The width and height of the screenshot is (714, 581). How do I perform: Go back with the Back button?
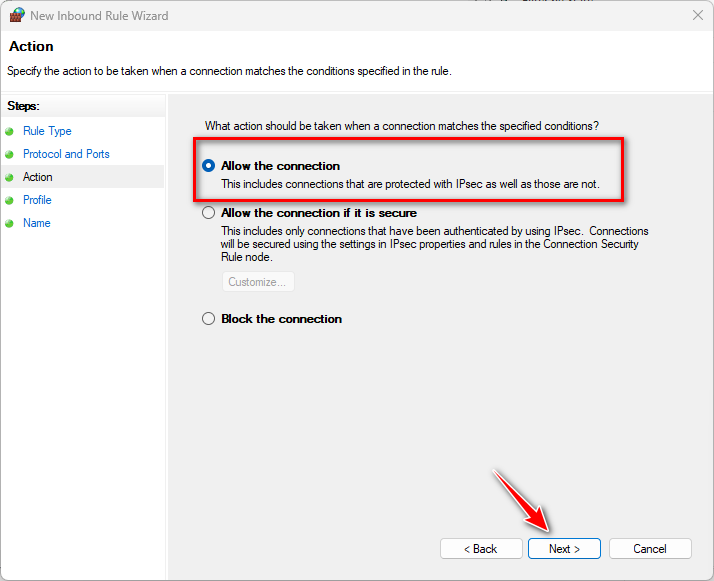point(481,549)
